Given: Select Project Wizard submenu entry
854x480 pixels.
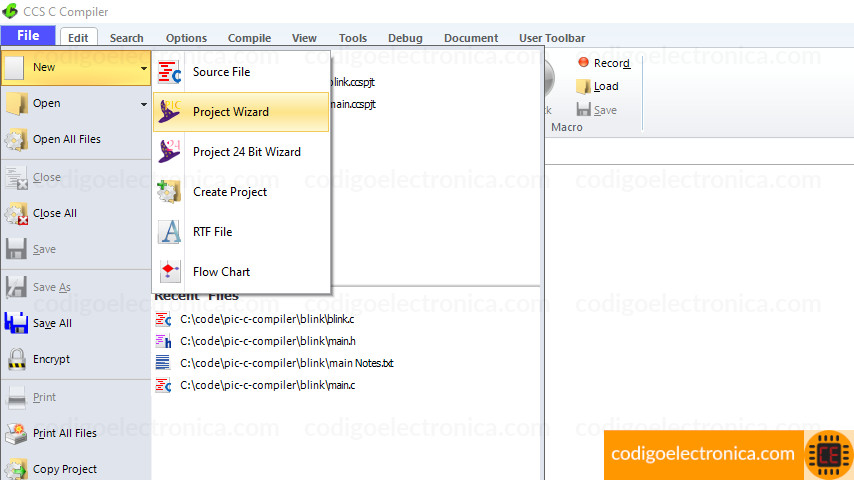Looking at the screenshot, I should 241,112.
